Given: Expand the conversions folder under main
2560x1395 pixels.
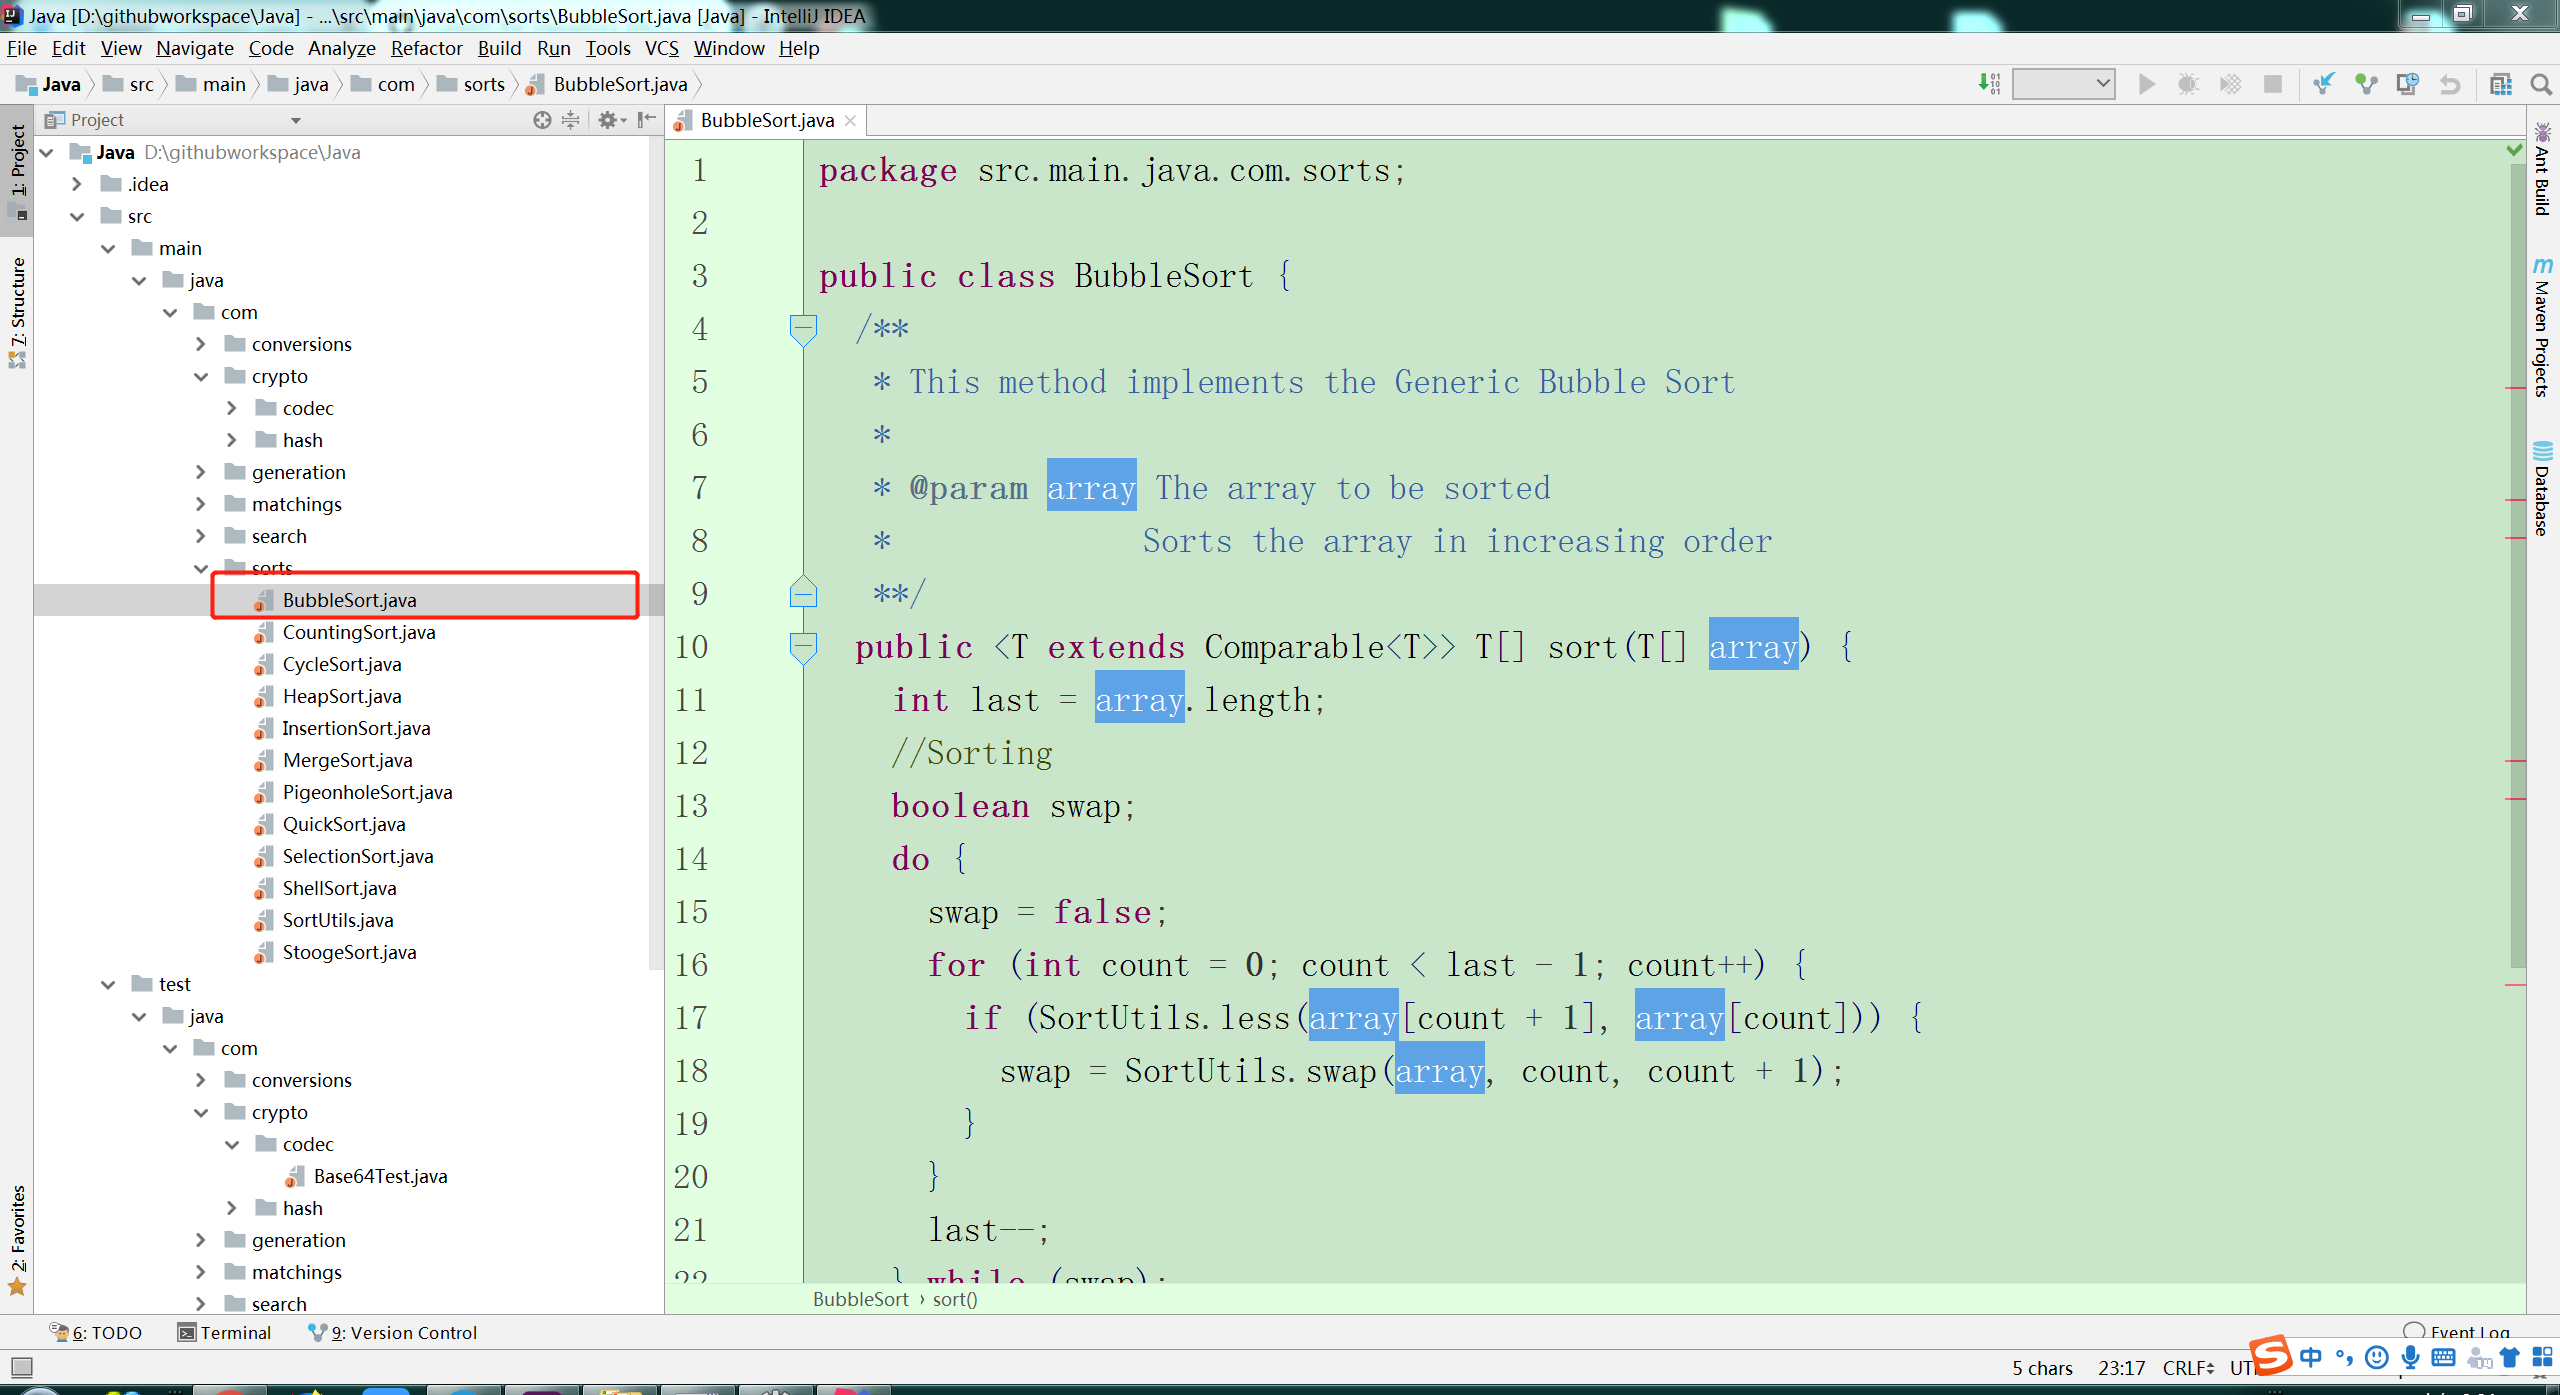Looking at the screenshot, I should coord(201,344).
